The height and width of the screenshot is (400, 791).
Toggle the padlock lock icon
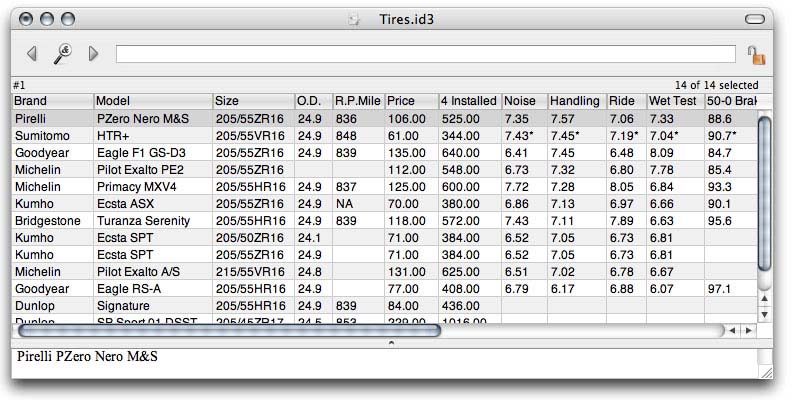tap(756, 55)
